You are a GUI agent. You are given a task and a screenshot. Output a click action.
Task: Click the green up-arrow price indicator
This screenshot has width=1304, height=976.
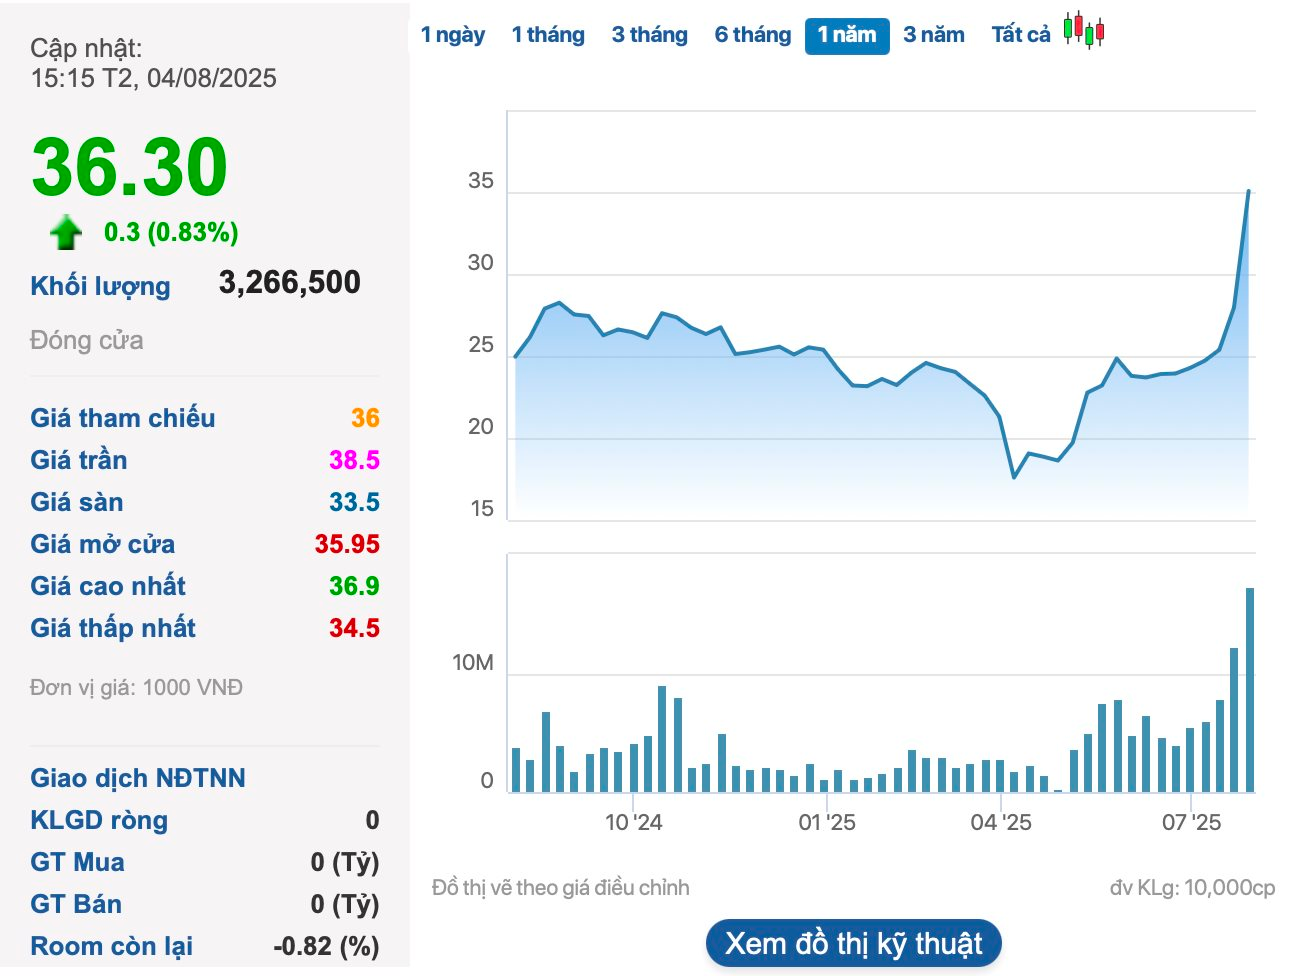coord(66,232)
